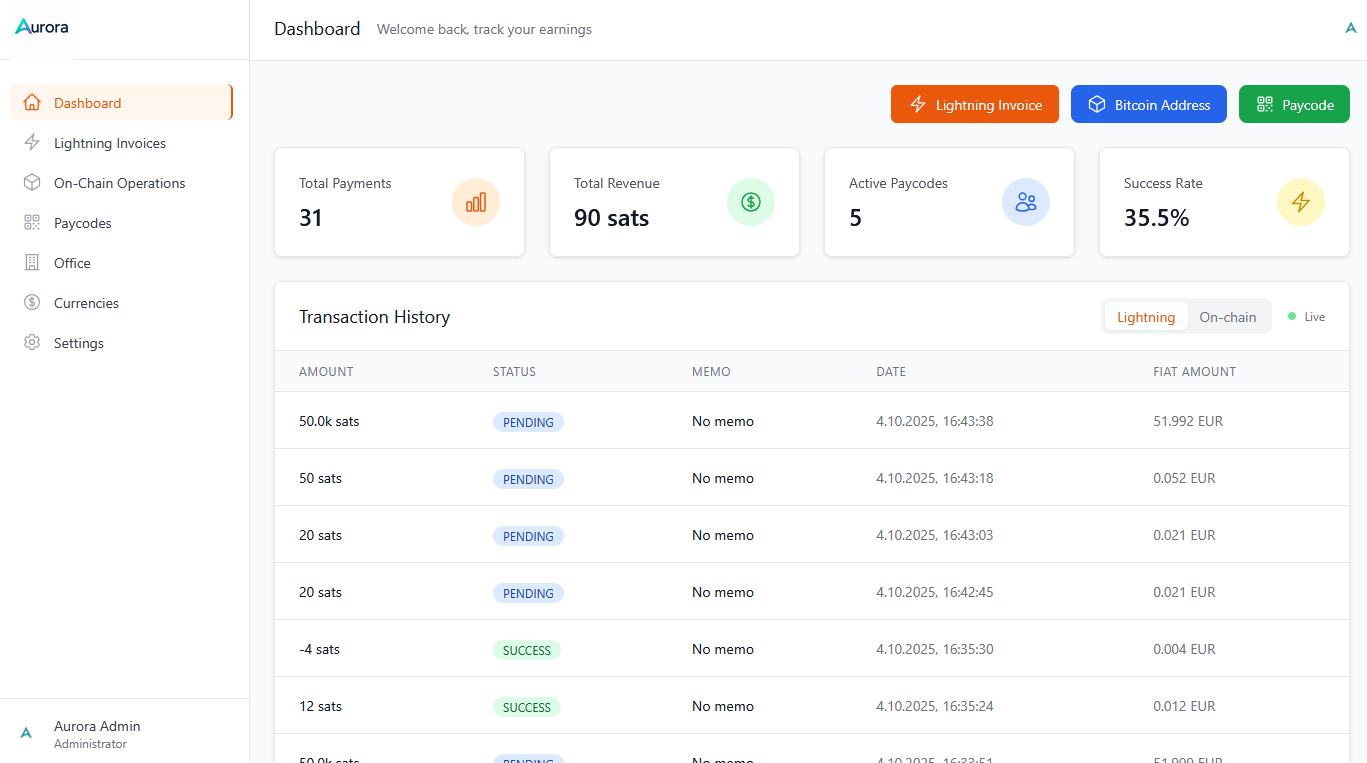Viewport: 1367px width, 763px height.
Task: Open the Paycodes sidebar icon
Action: pyautogui.click(x=30, y=222)
